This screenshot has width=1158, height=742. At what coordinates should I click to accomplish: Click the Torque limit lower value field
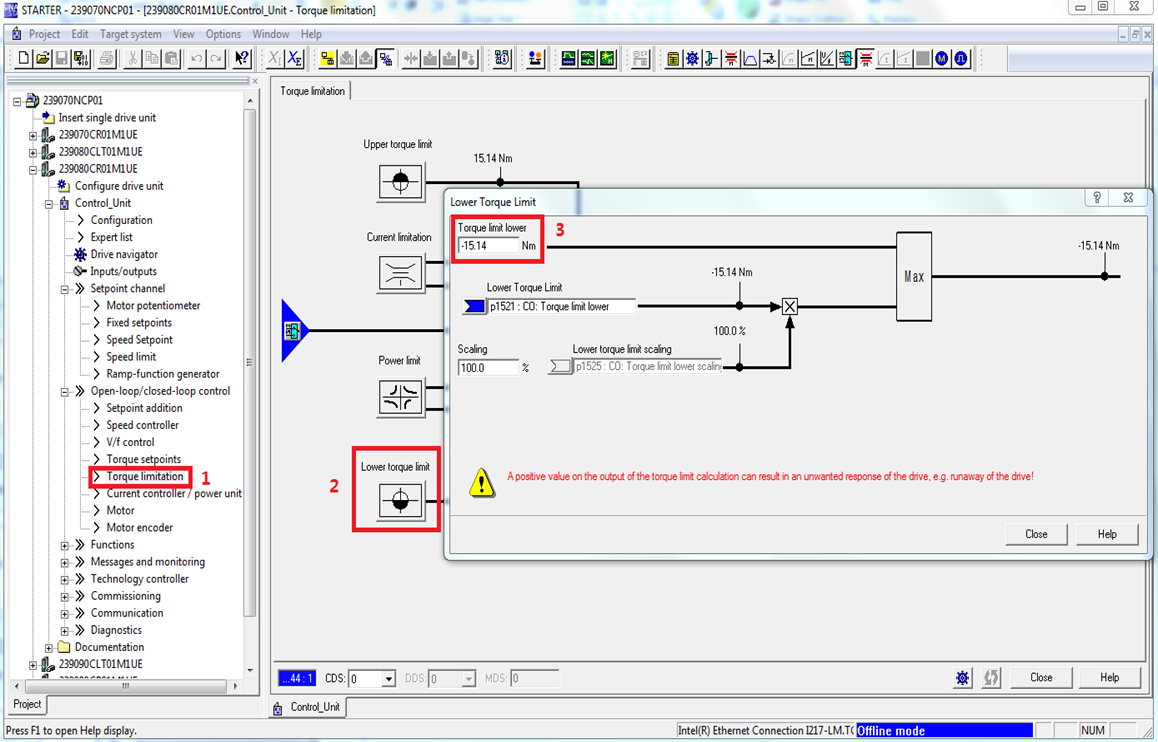[x=488, y=246]
